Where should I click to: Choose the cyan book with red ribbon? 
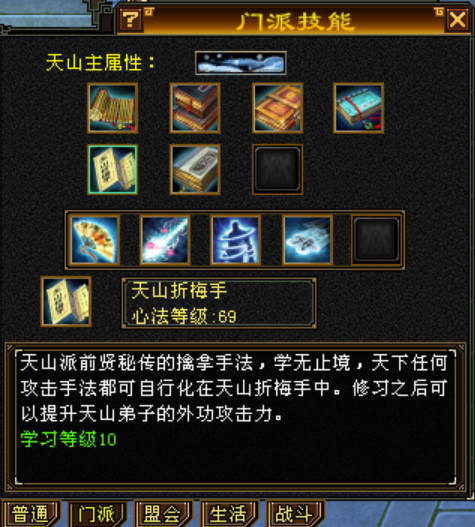coord(359,108)
